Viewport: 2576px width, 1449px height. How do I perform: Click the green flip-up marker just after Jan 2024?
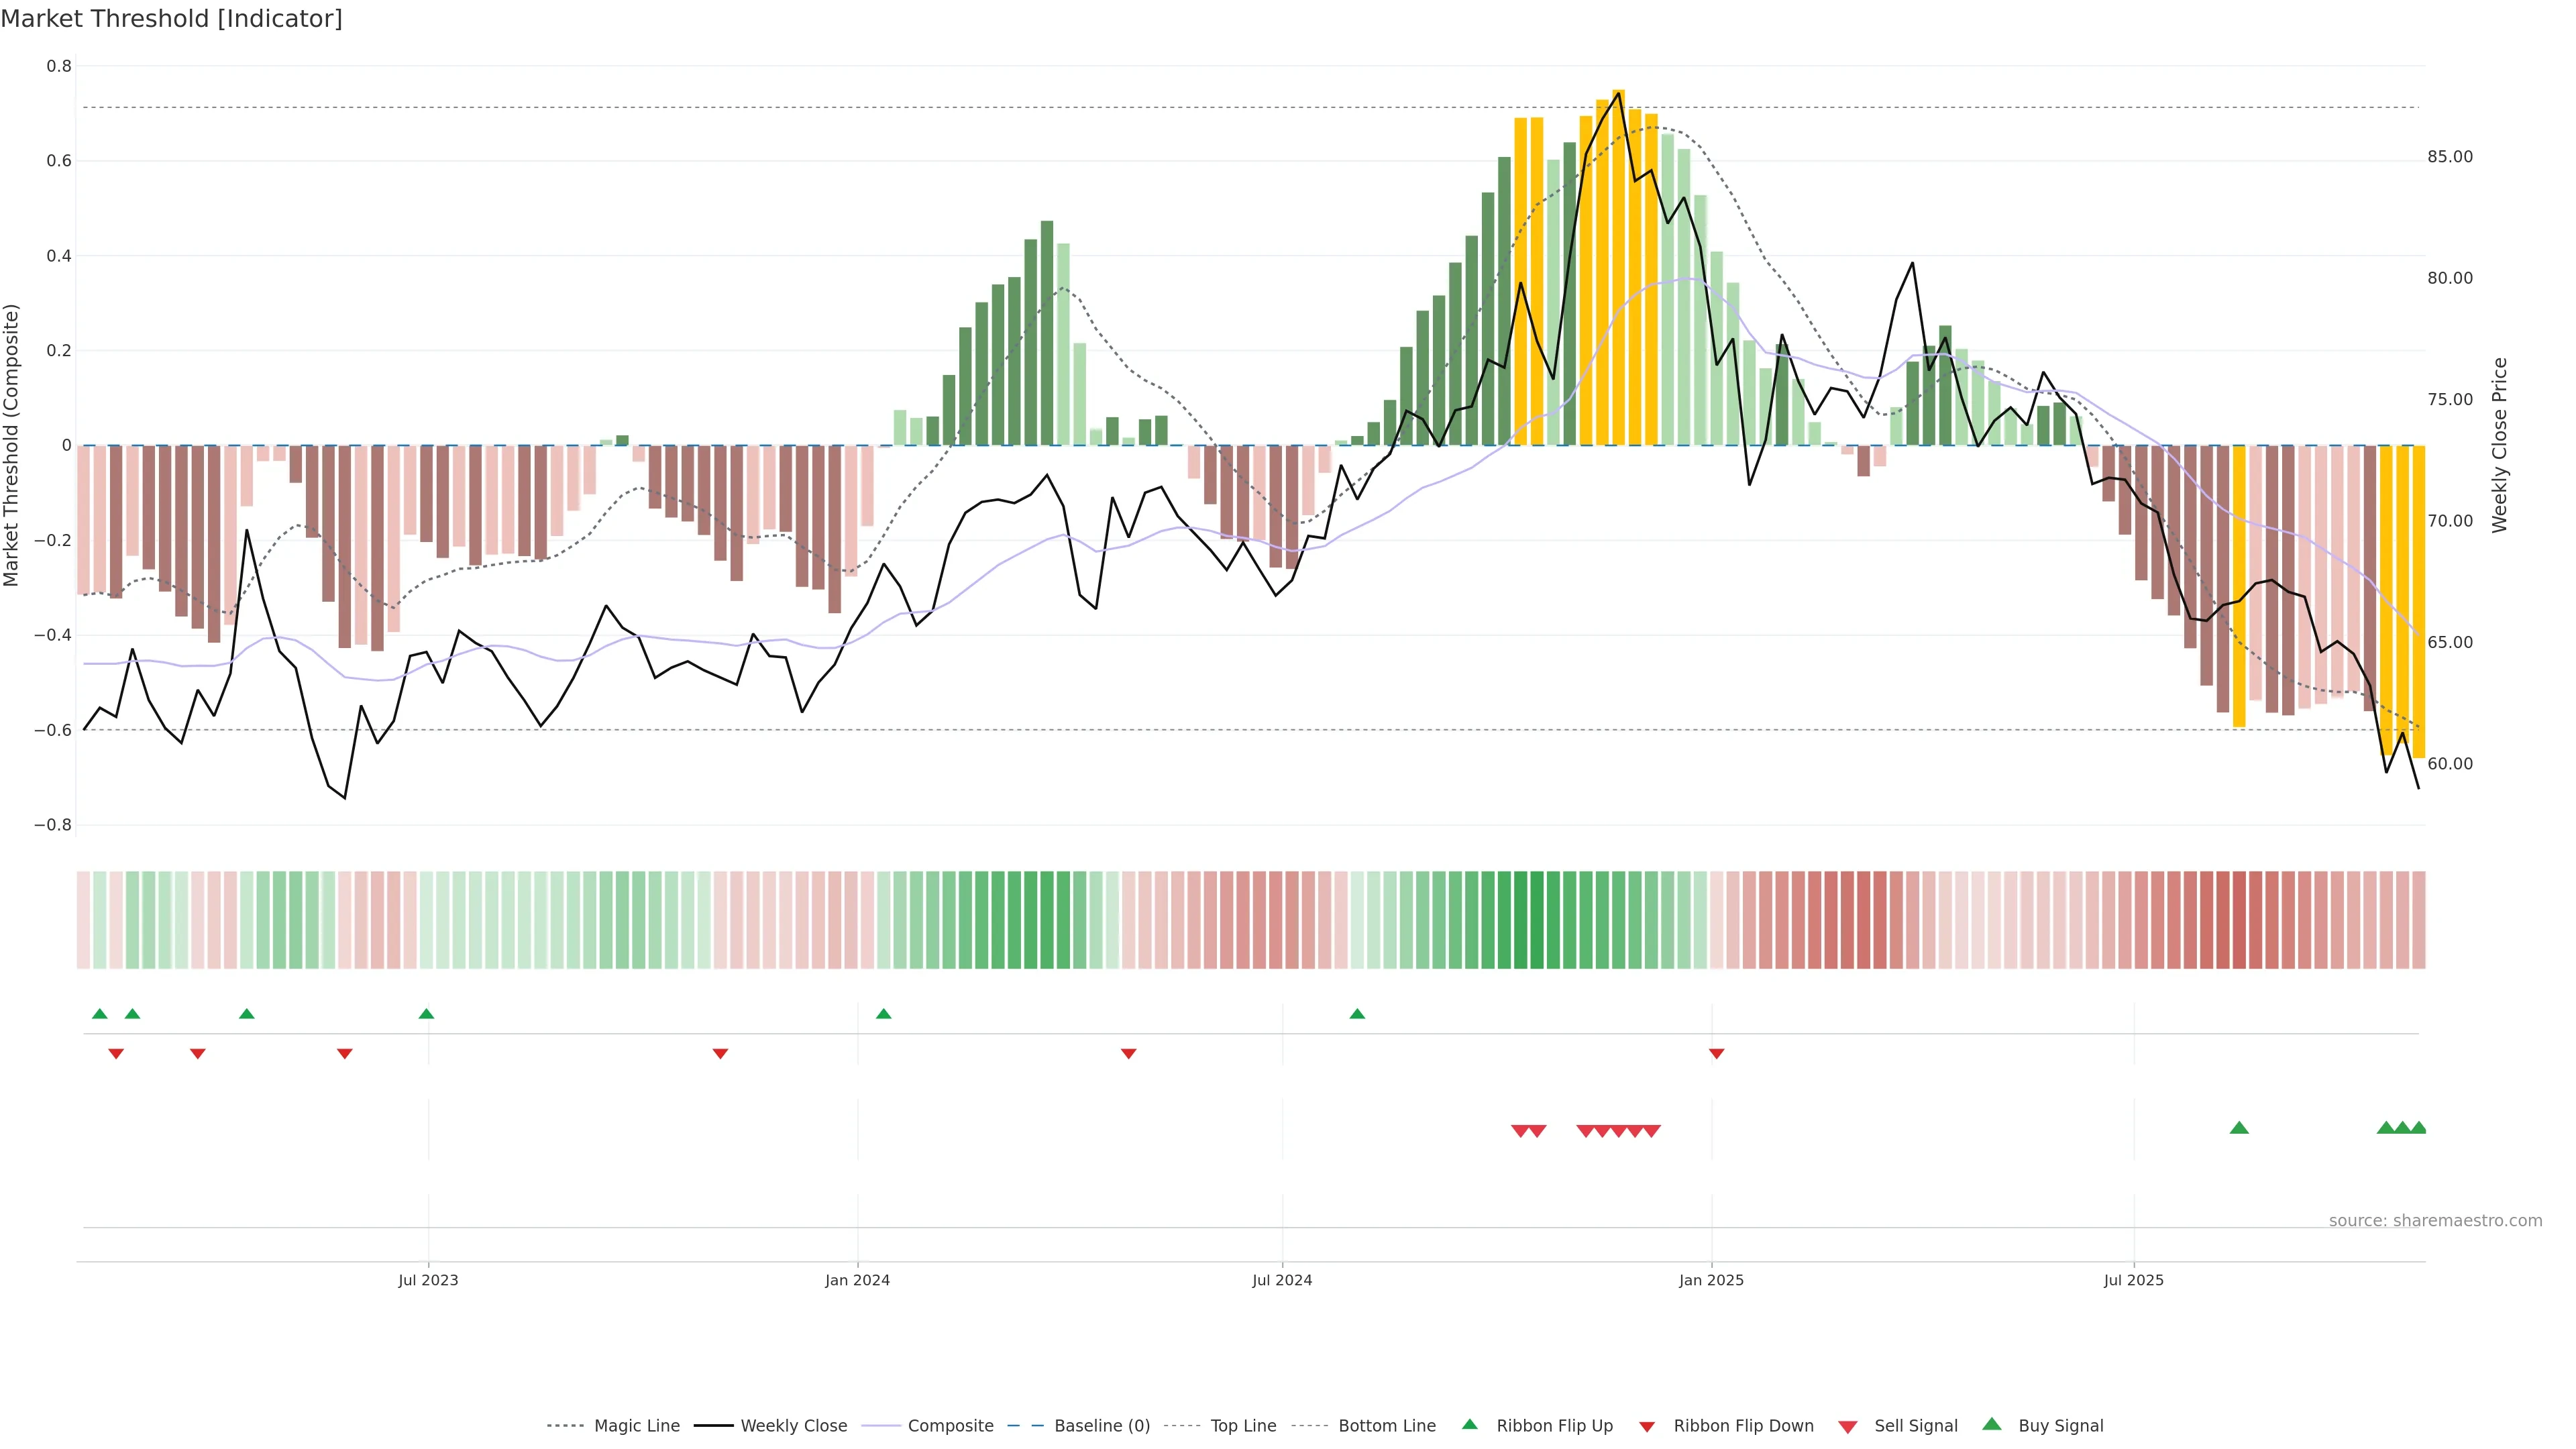click(x=883, y=1014)
